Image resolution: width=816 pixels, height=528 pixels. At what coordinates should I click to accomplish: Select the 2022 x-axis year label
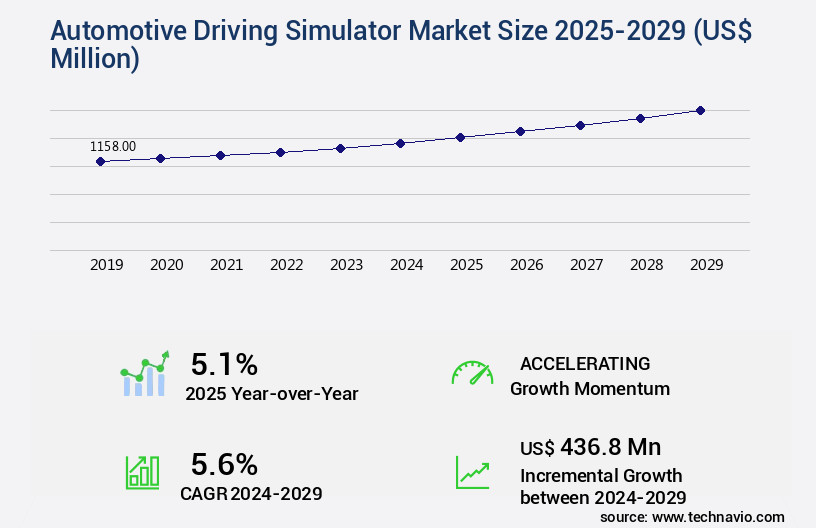[286, 265]
